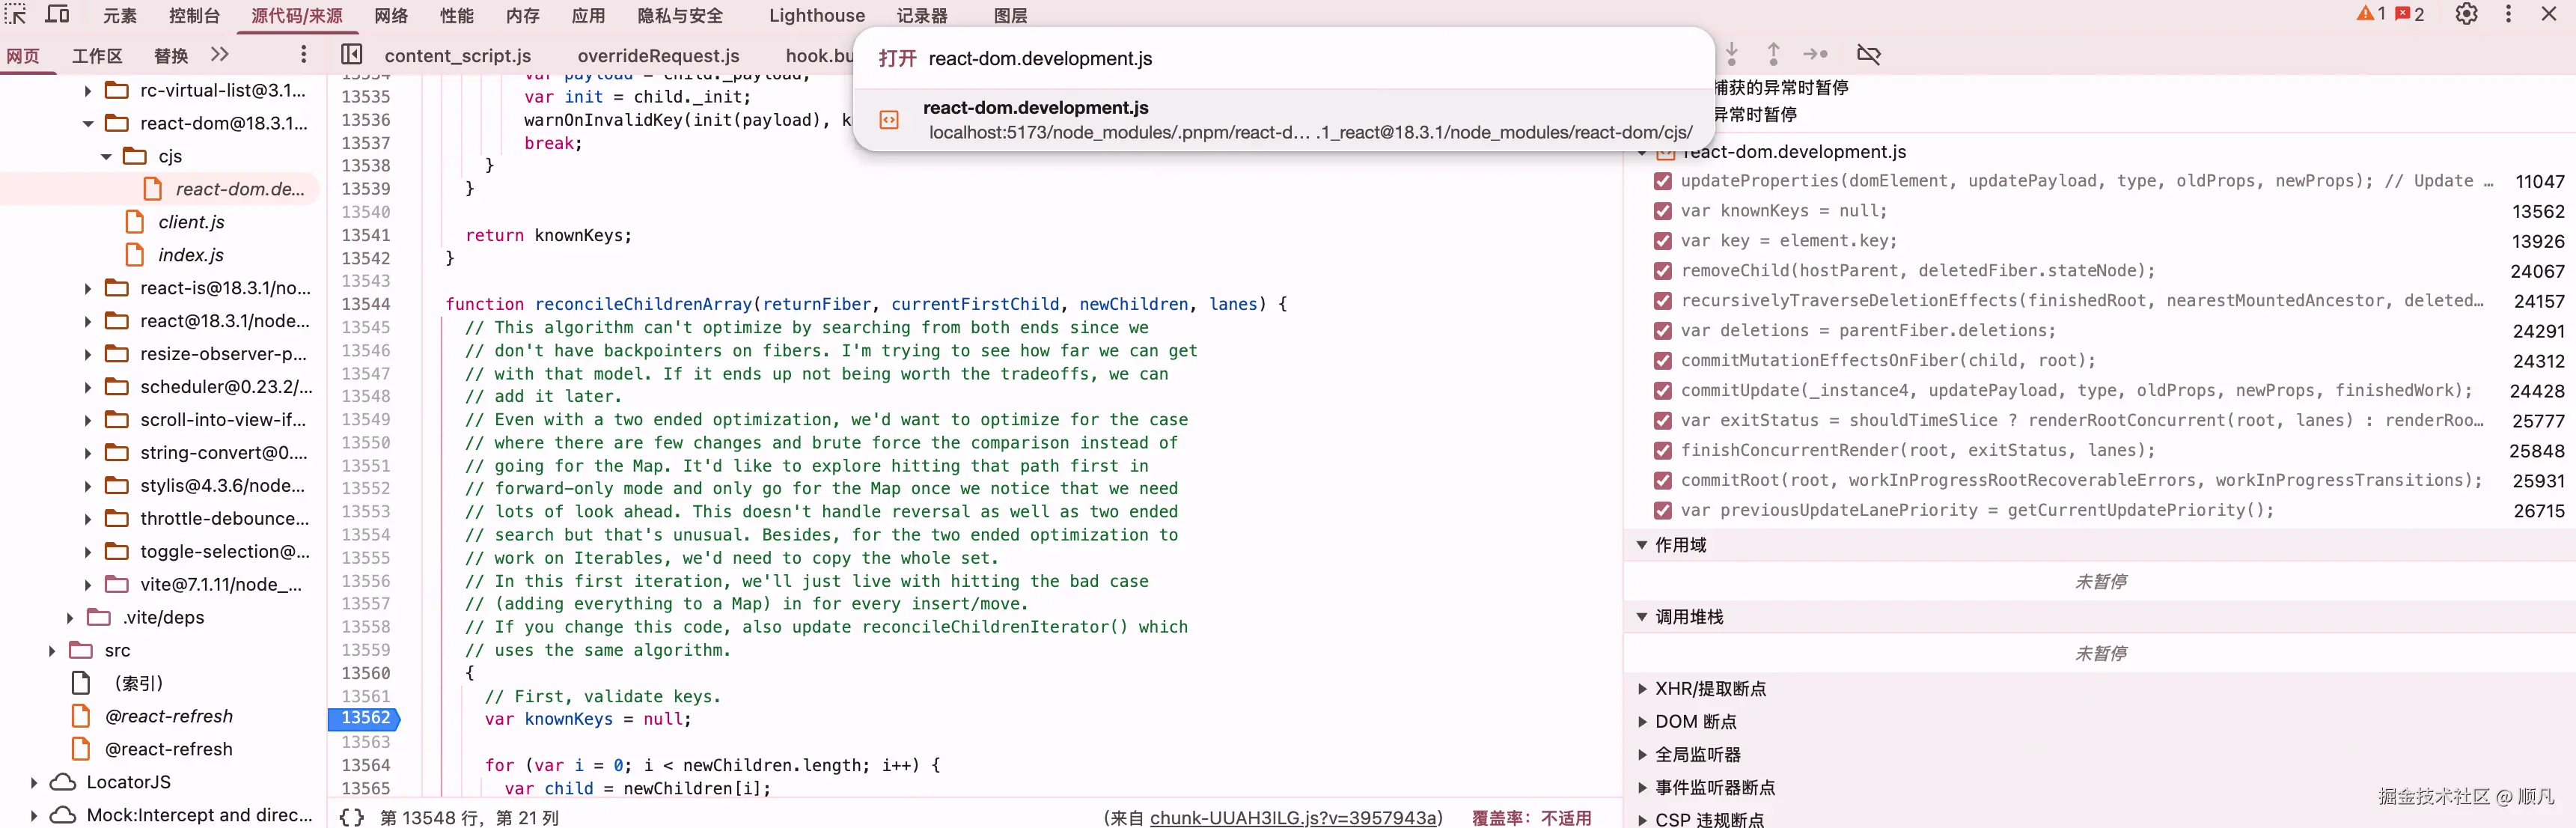Click the step out arrow icon
Screen dimensions: 2576x828
pyautogui.click(x=1773, y=54)
